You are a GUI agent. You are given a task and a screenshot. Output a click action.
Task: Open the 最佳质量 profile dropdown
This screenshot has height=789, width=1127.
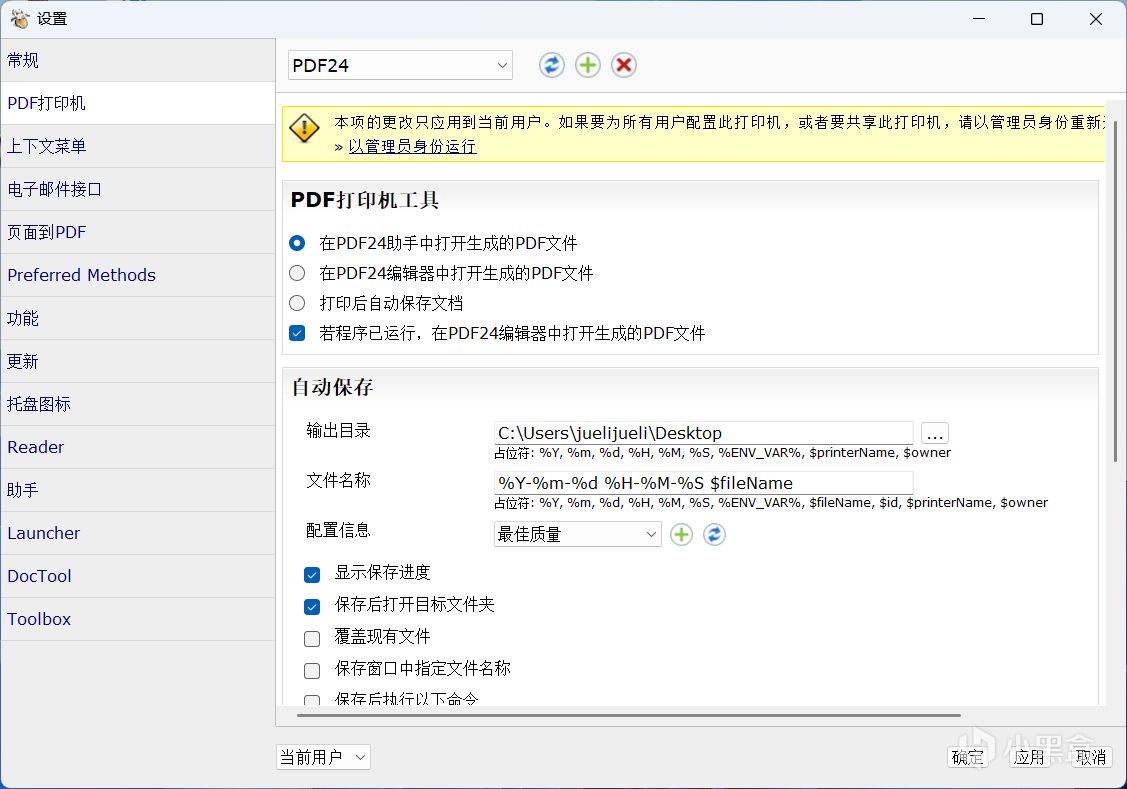click(x=578, y=535)
